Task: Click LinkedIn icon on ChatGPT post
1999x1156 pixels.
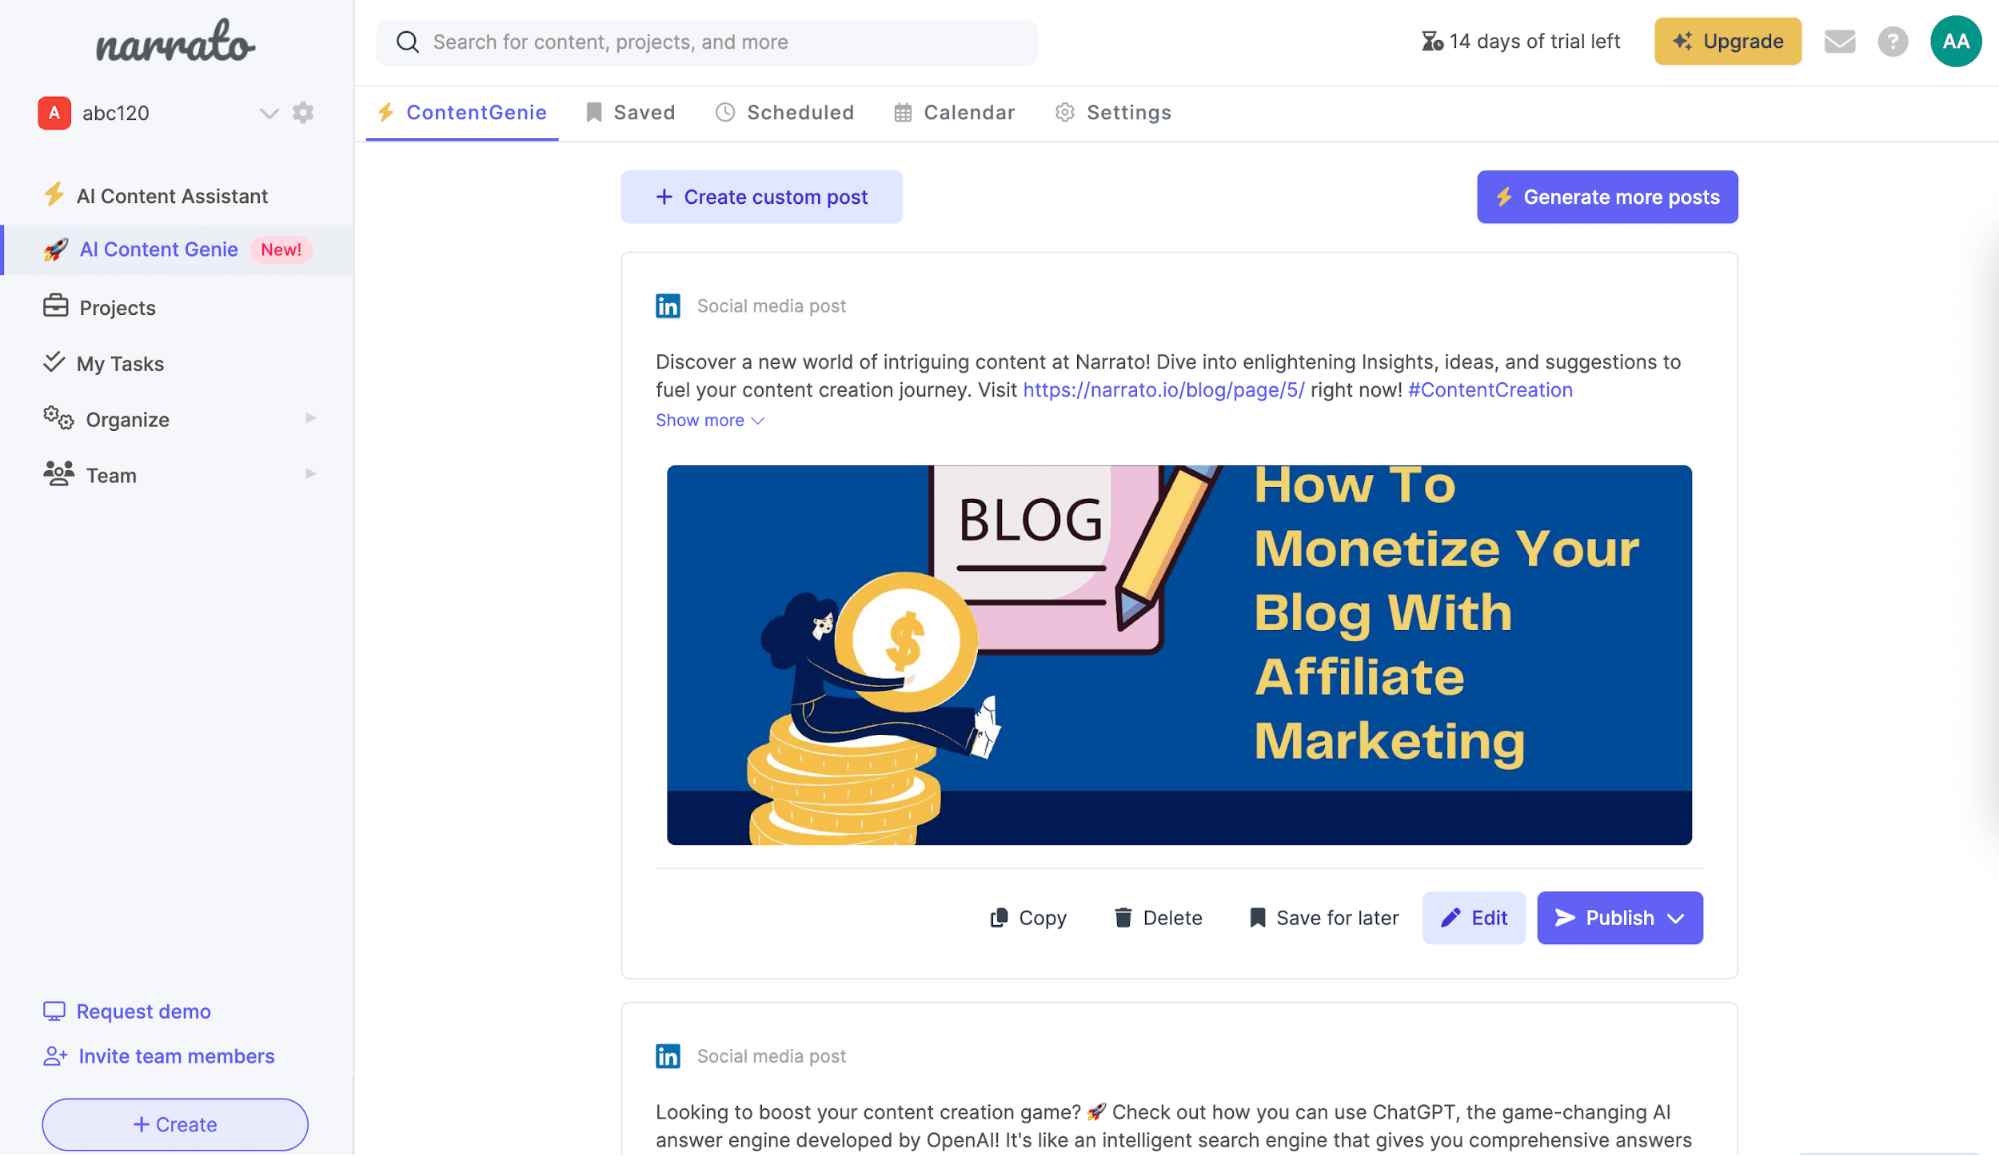Action: point(668,1056)
